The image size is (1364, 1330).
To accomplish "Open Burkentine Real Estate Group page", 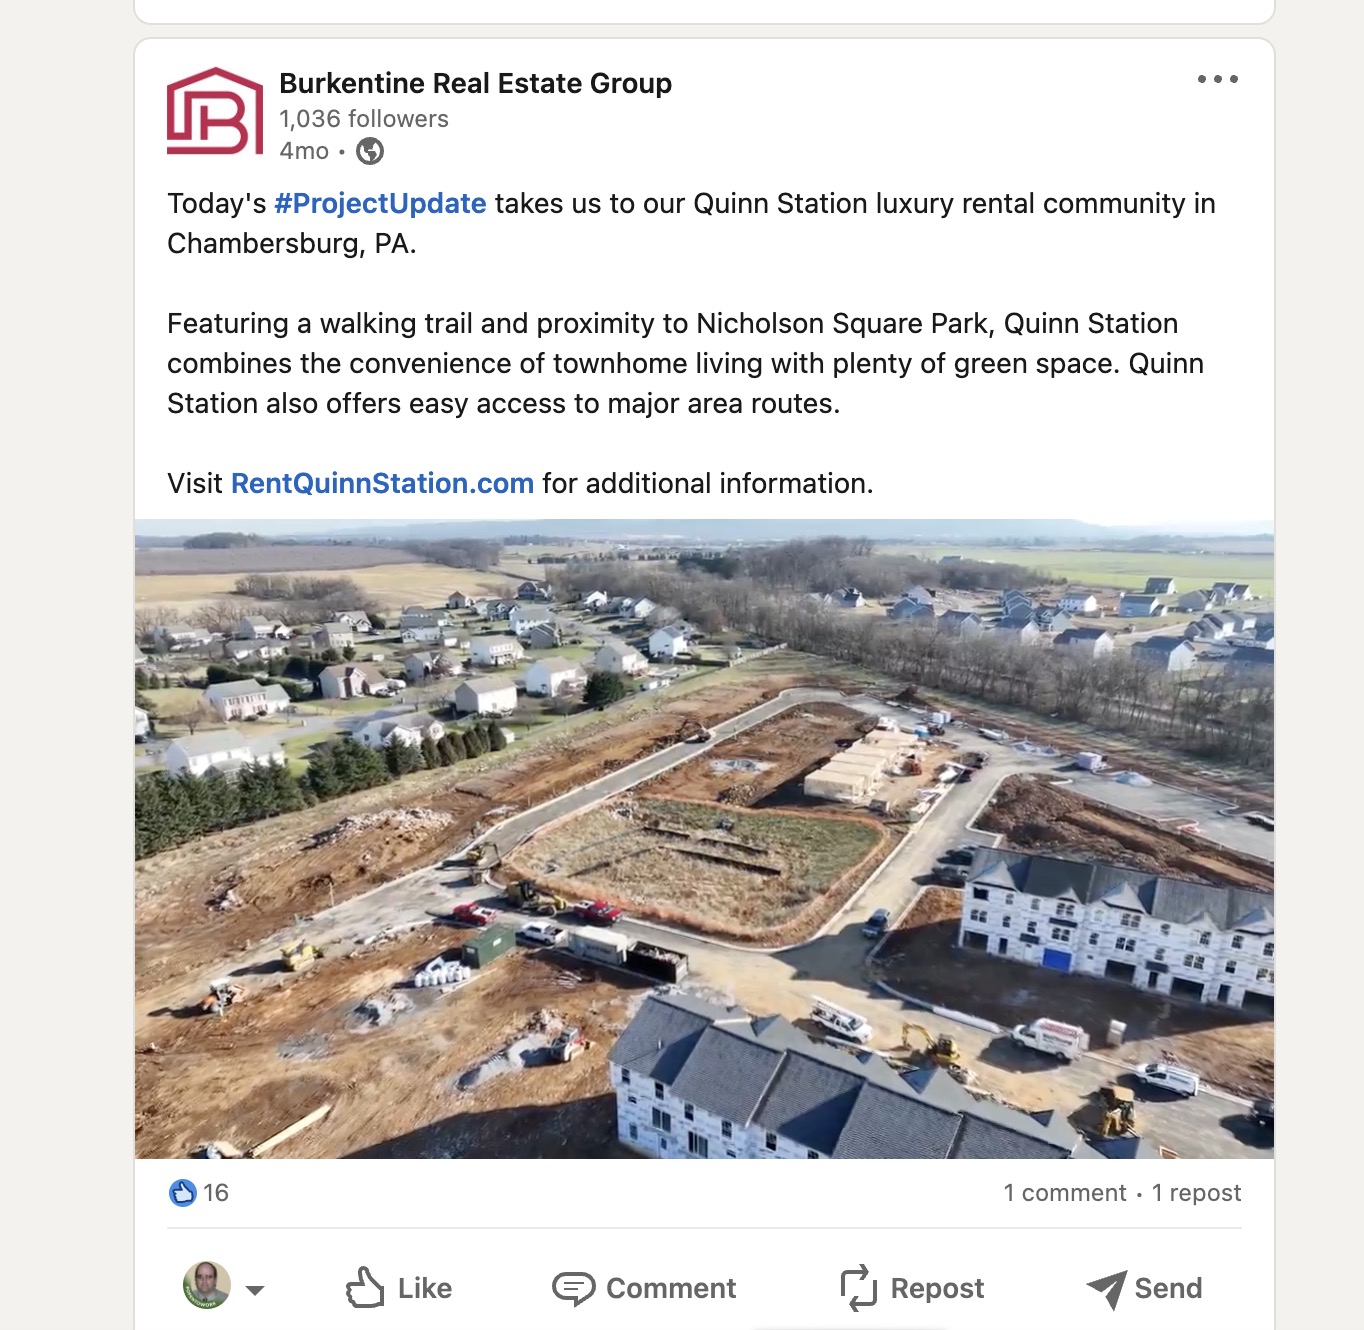I will pos(475,83).
